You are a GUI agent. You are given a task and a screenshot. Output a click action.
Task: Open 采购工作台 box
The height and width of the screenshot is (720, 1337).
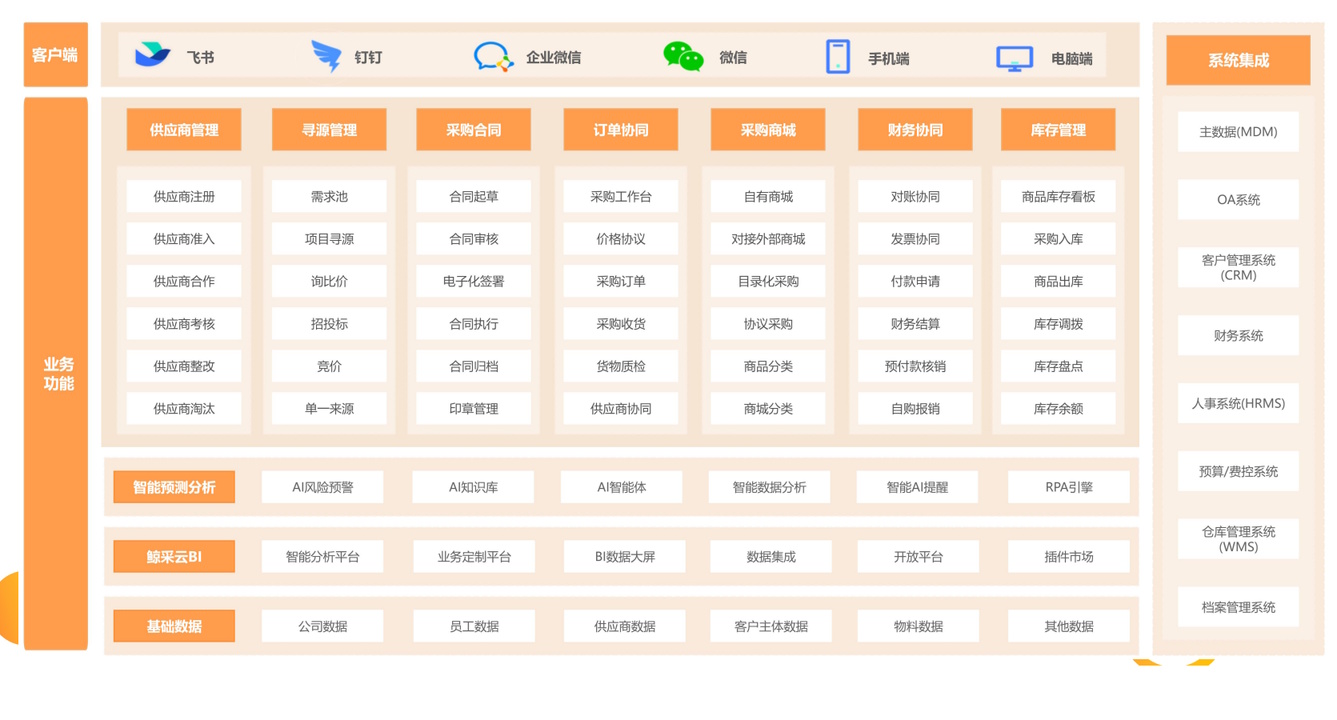pos(621,197)
